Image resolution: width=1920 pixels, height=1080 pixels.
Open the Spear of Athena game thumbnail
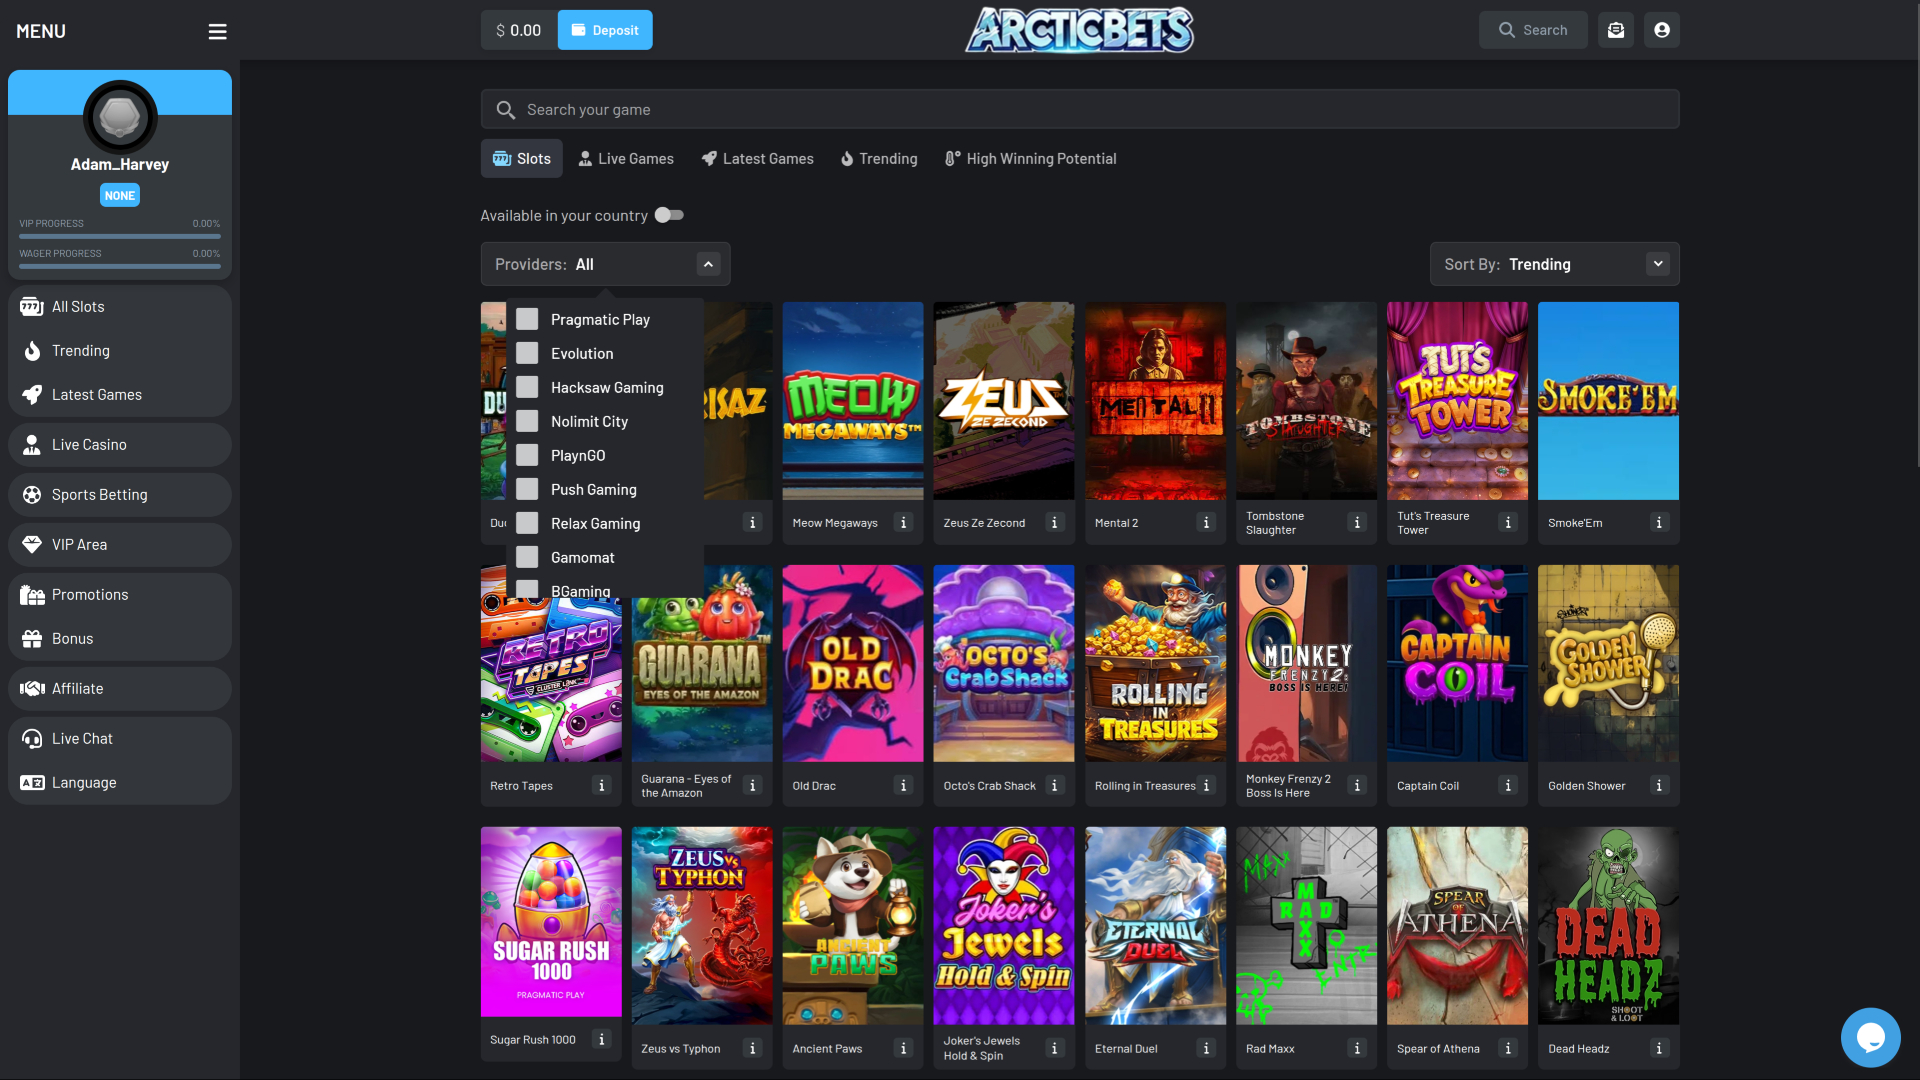[1457, 926]
